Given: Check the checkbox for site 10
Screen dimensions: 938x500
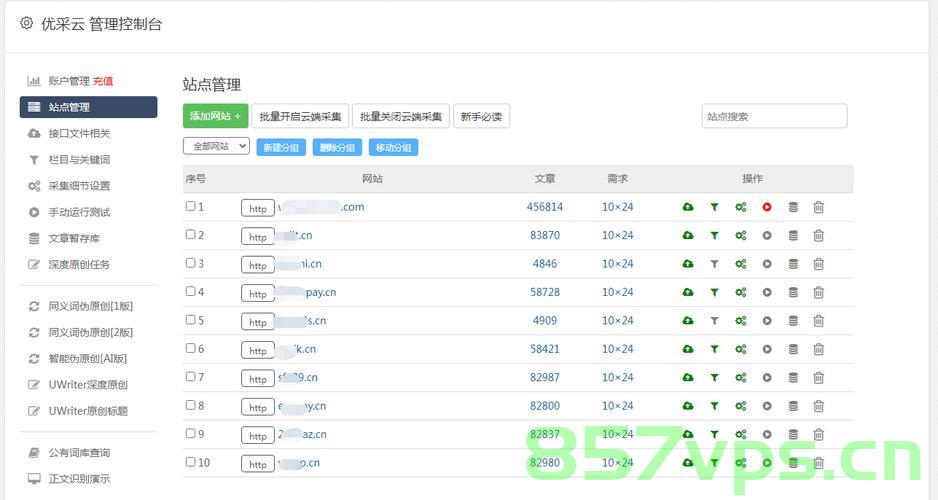Looking at the screenshot, I should point(190,461).
